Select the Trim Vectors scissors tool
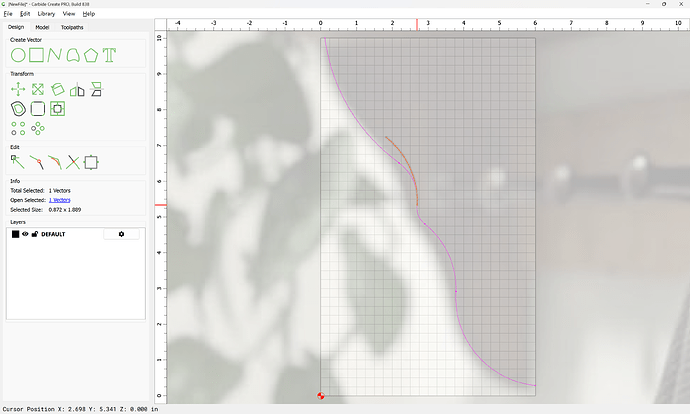 [72, 161]
